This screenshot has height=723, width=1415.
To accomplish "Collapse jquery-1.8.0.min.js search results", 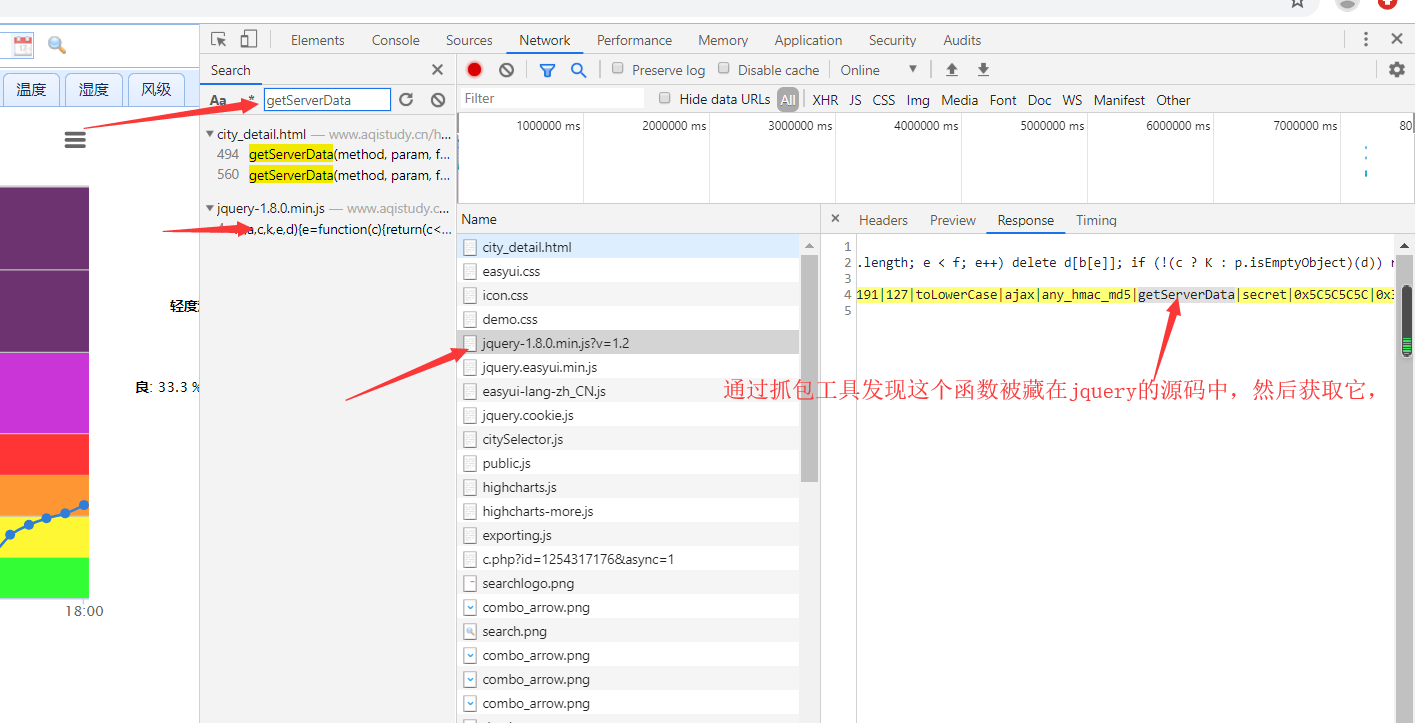I will click(209, 209).
